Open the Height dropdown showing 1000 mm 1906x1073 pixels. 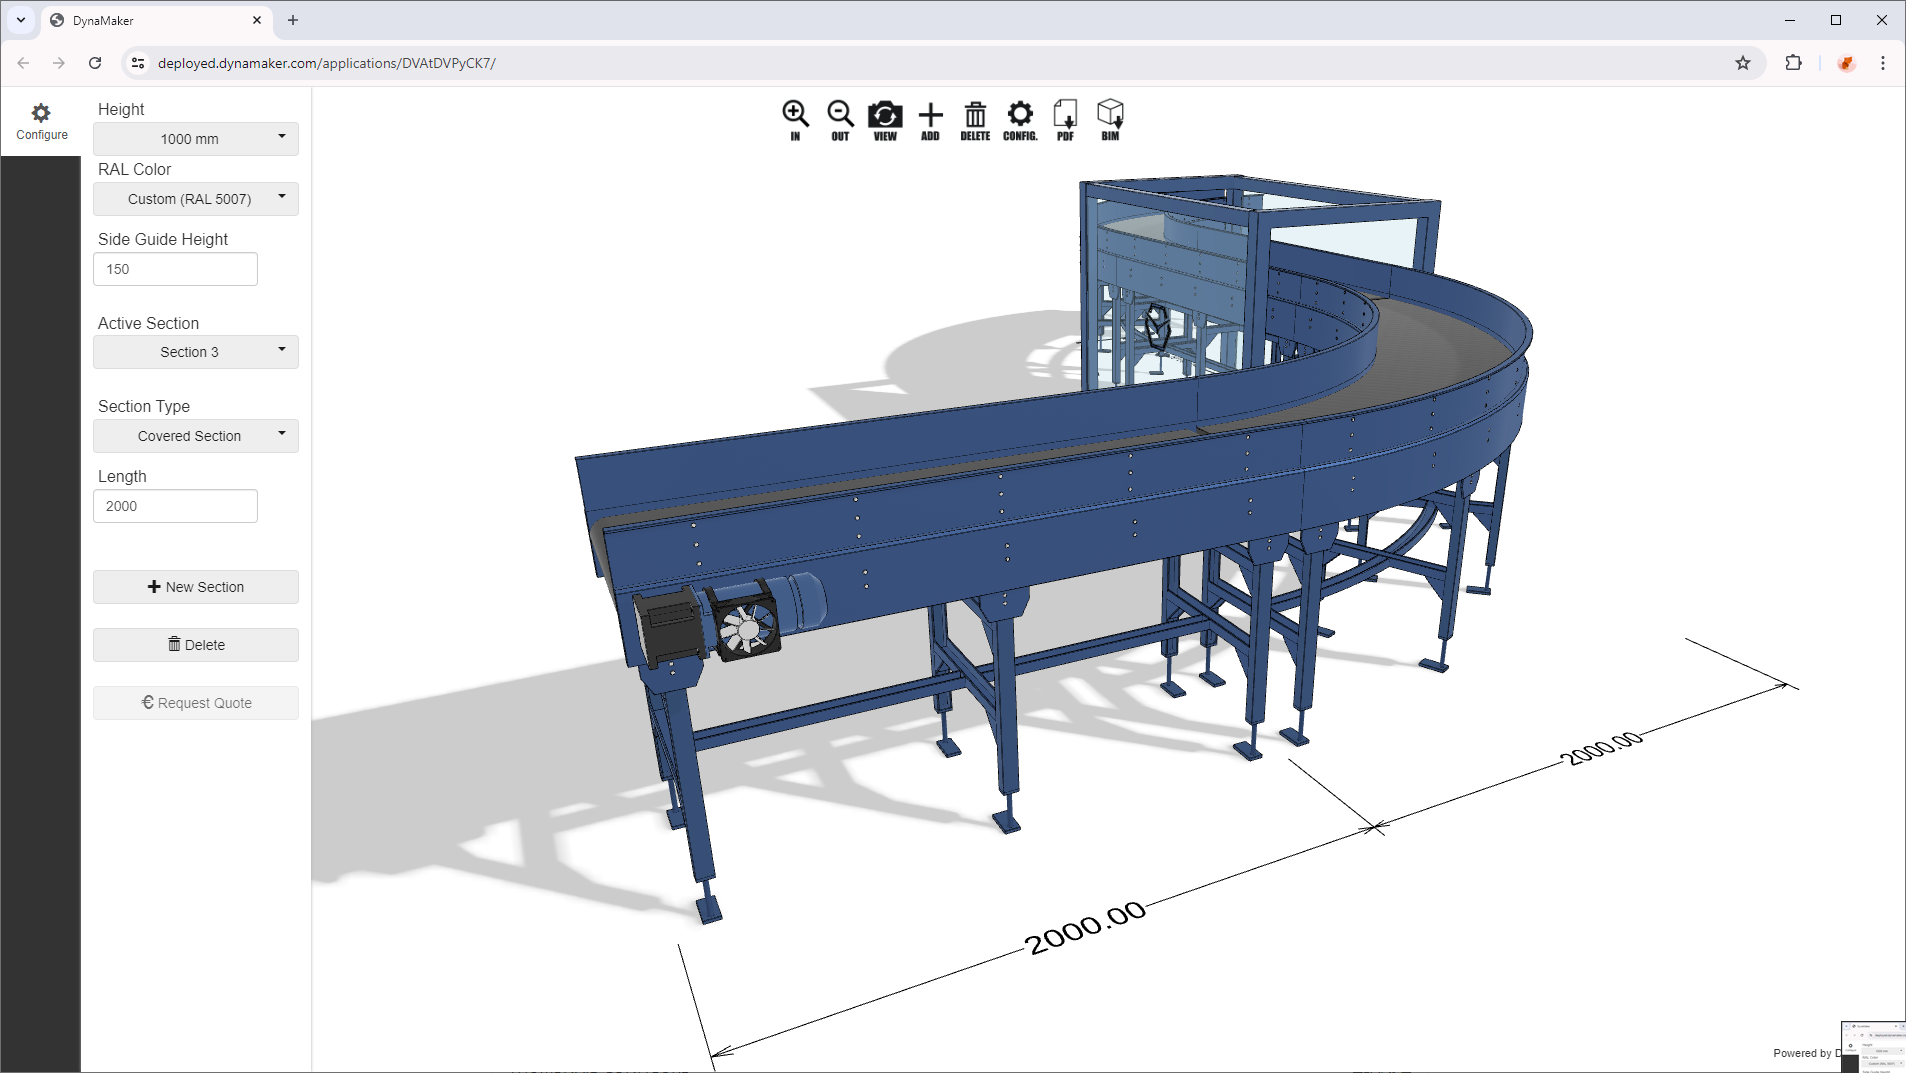[x=196, y=139]
